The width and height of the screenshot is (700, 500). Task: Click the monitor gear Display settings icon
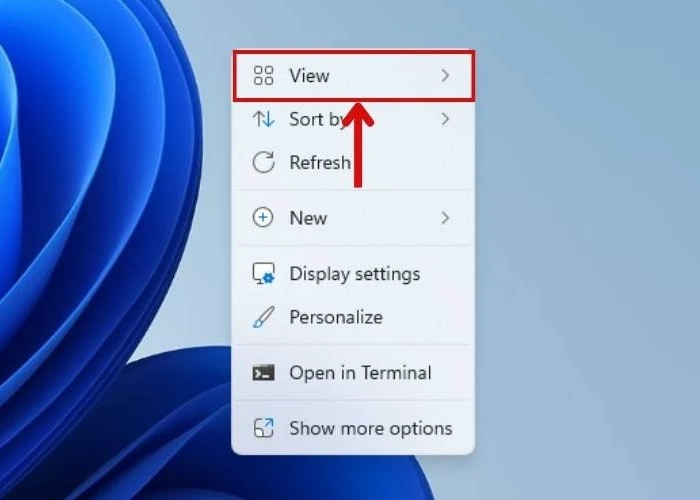click(x=263, y=274)
